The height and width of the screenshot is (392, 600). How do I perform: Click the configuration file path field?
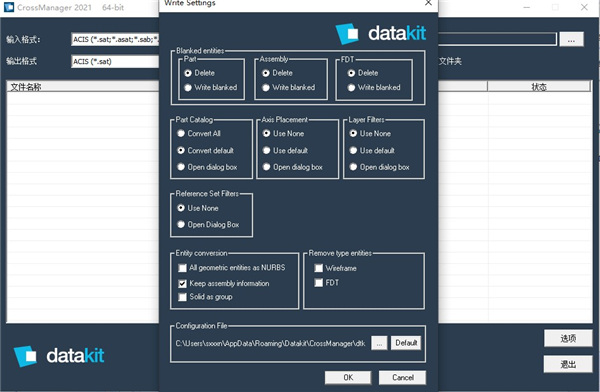click(x=271, y=343)
